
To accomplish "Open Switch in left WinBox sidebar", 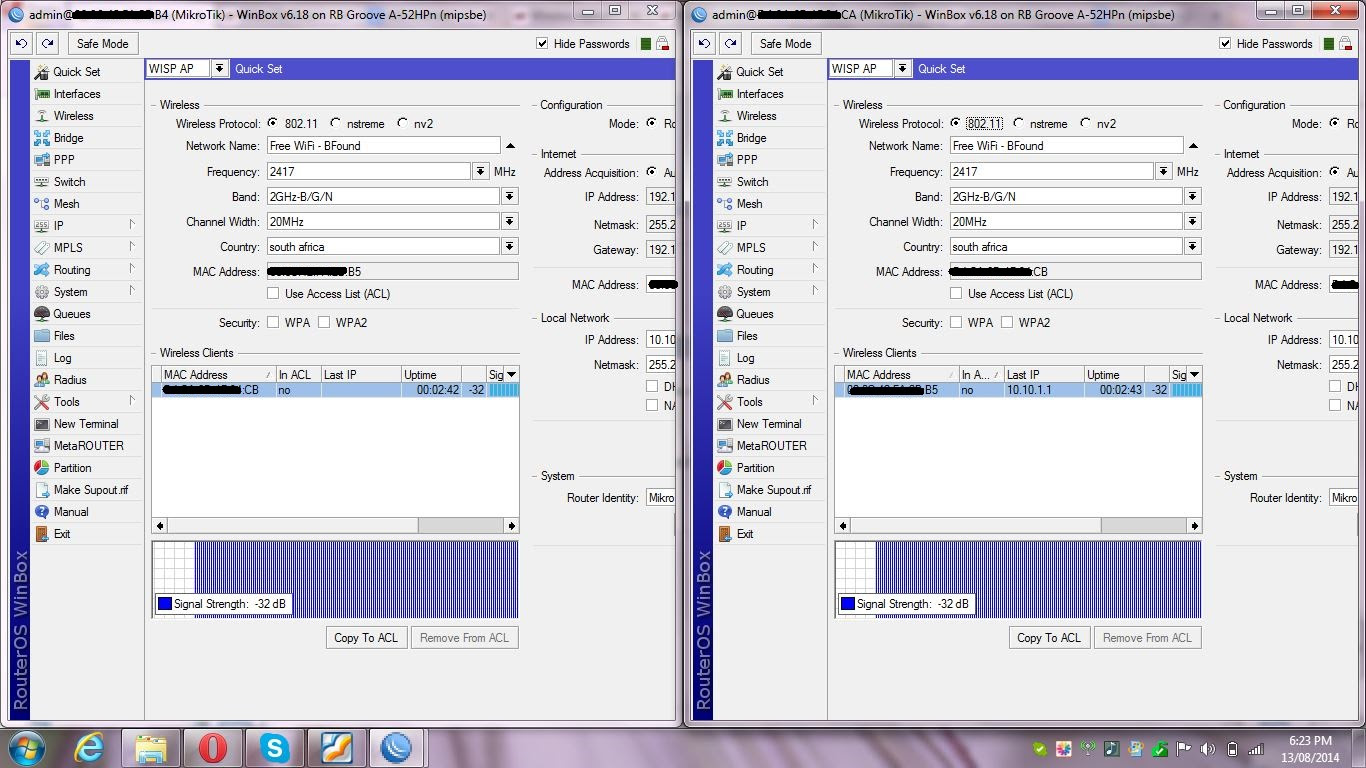I will 69,182.
